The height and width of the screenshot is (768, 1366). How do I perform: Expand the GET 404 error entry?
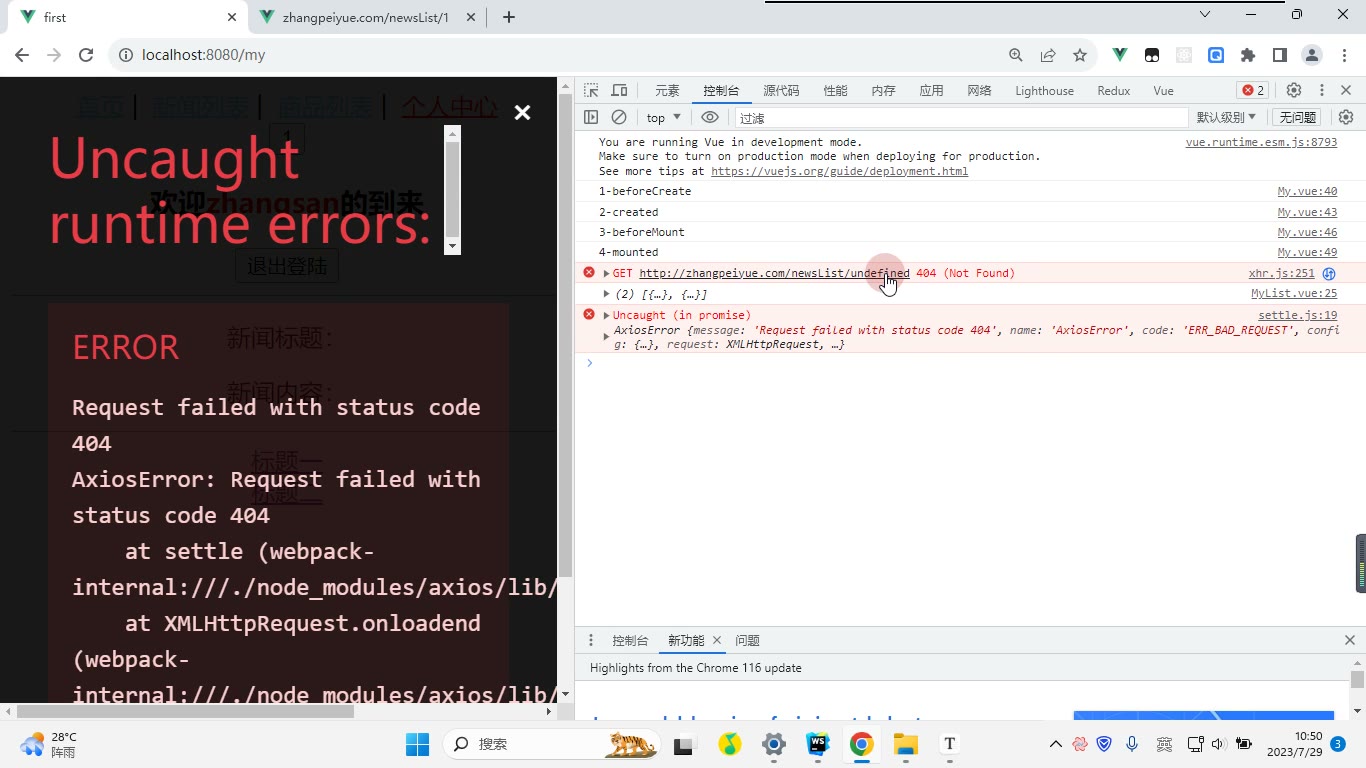point(606,273)
